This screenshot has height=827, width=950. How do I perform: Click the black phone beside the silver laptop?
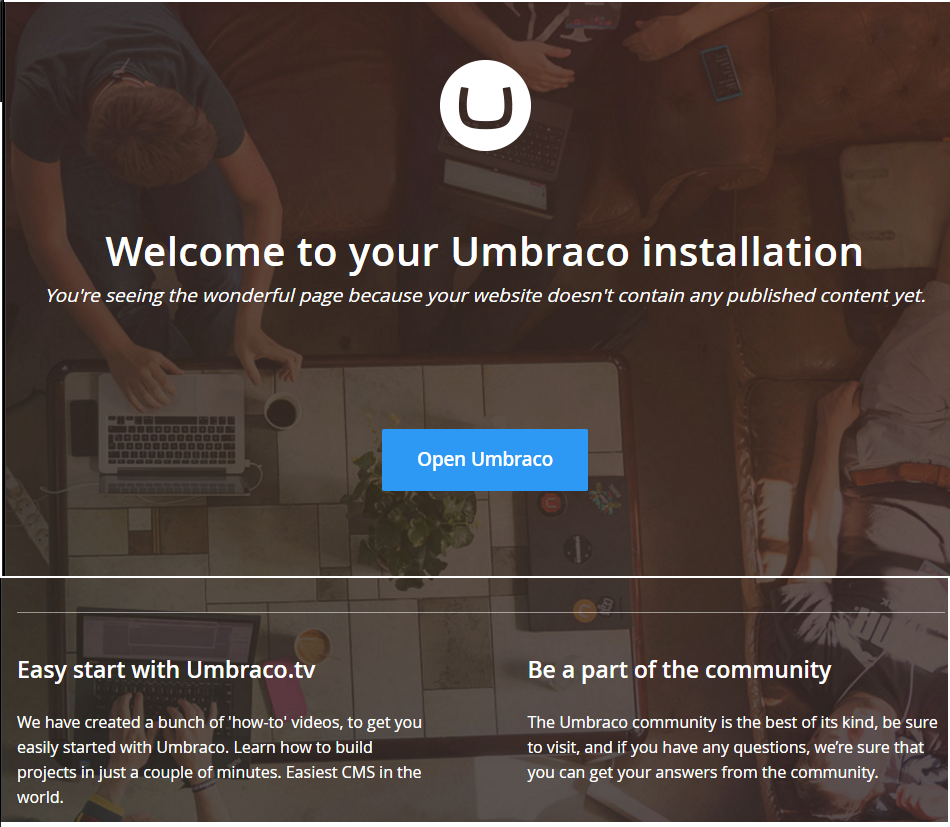tap(84, 428)
